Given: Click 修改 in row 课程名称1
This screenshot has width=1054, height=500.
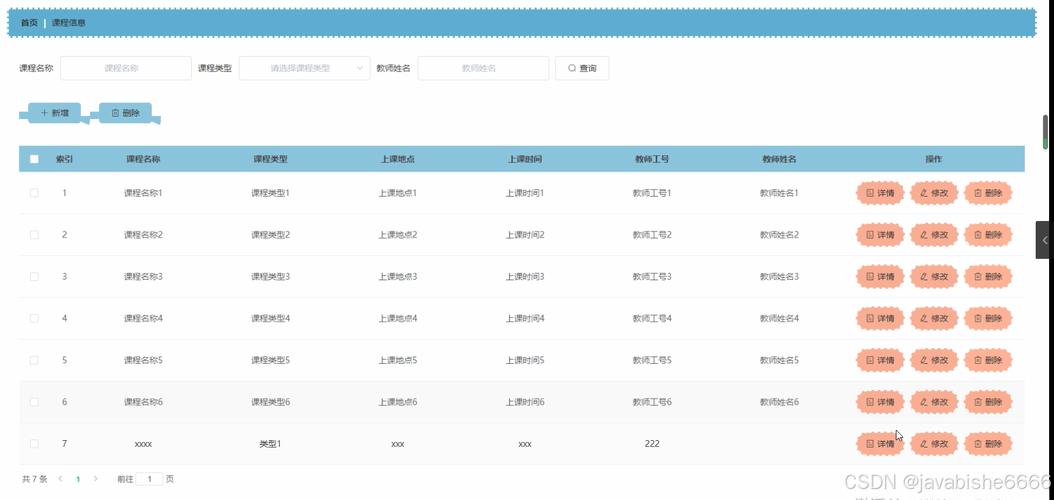Looking at the screenshot, I should 934,193.
